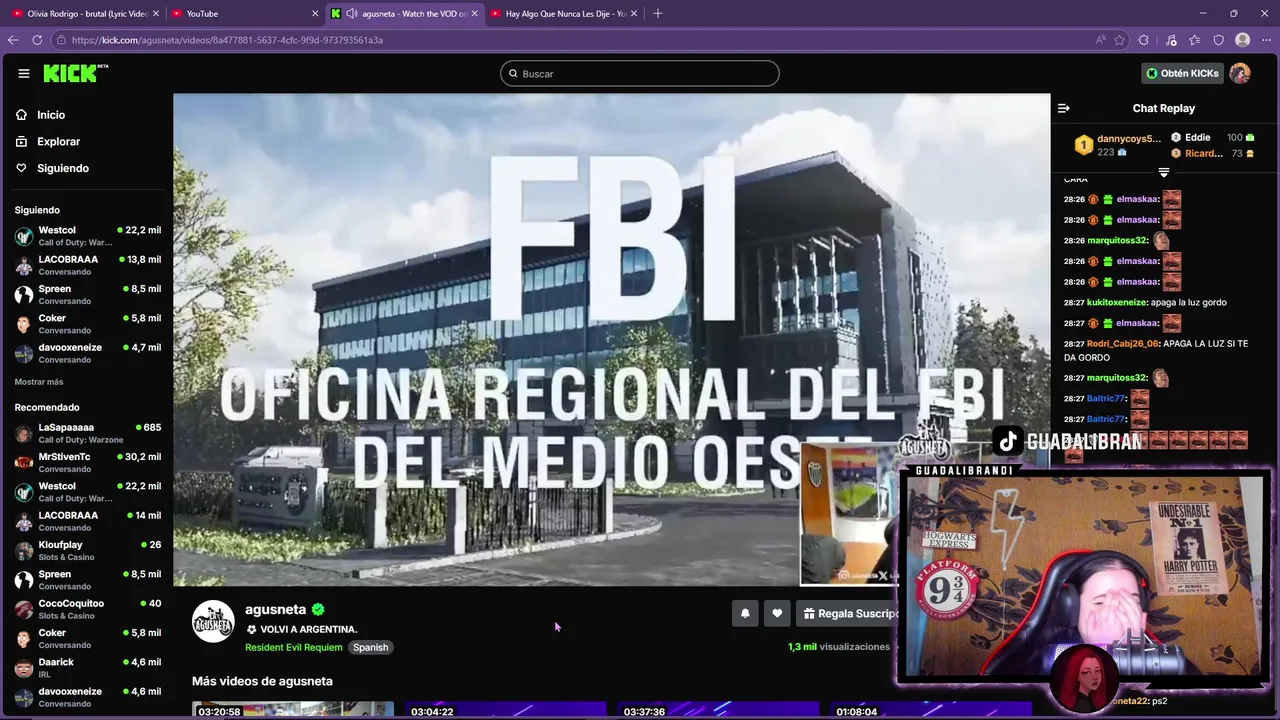The image size is (1280, 720).
Task: Open Westcol channel in Siguiendo list
Action: click(x=88, y=236)
